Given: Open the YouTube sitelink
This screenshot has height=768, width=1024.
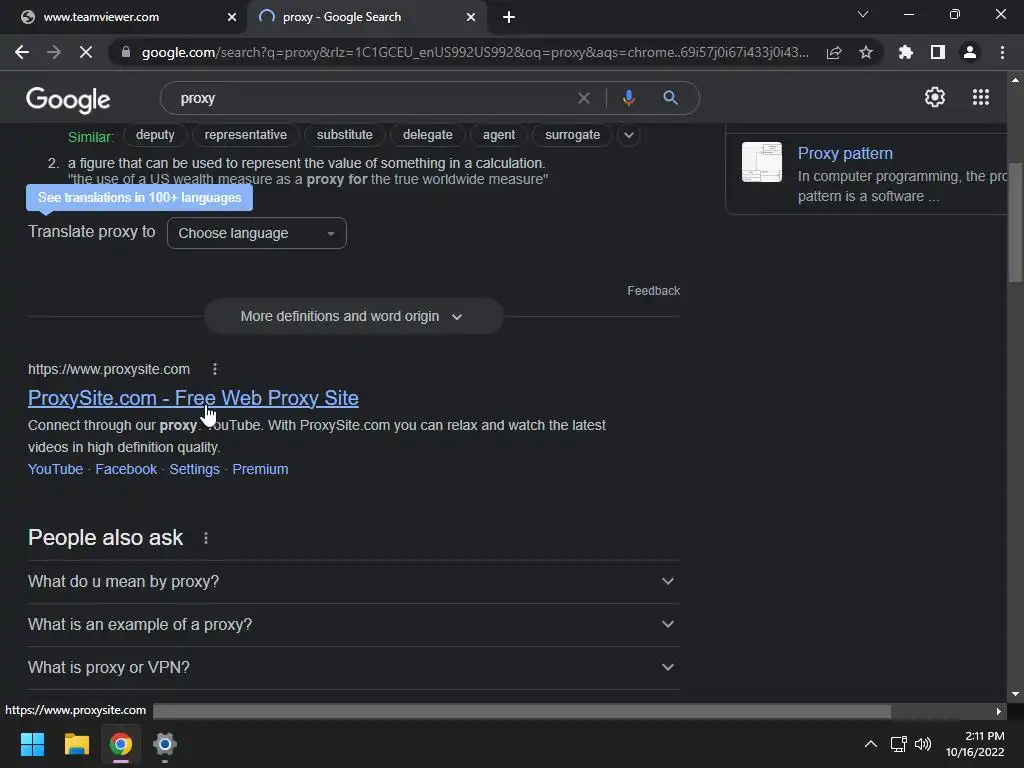Looking at the screenshot, I should [x=56, y=469].
